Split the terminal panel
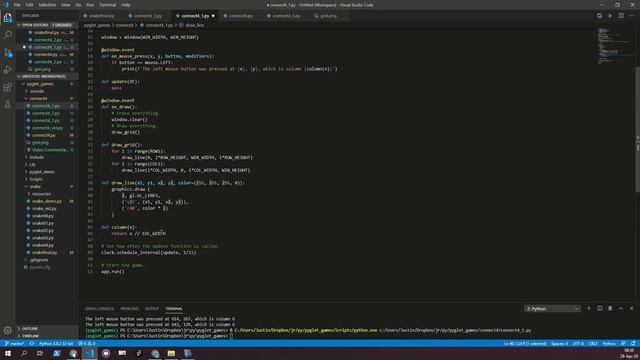Viewport: 640px width, 360px height. (600, 309)
